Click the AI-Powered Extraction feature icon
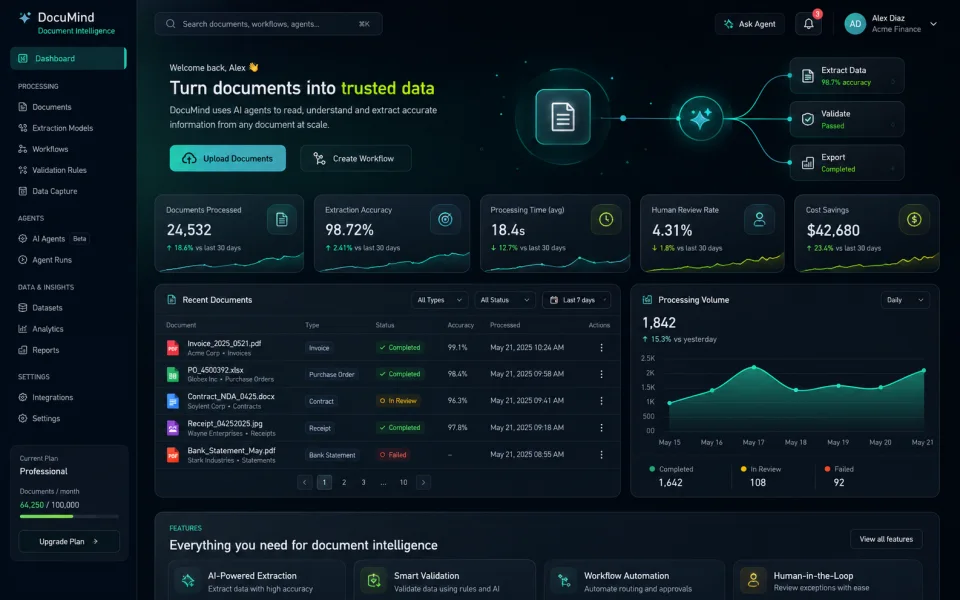960x600 pixels. click(x=188, y=580)
